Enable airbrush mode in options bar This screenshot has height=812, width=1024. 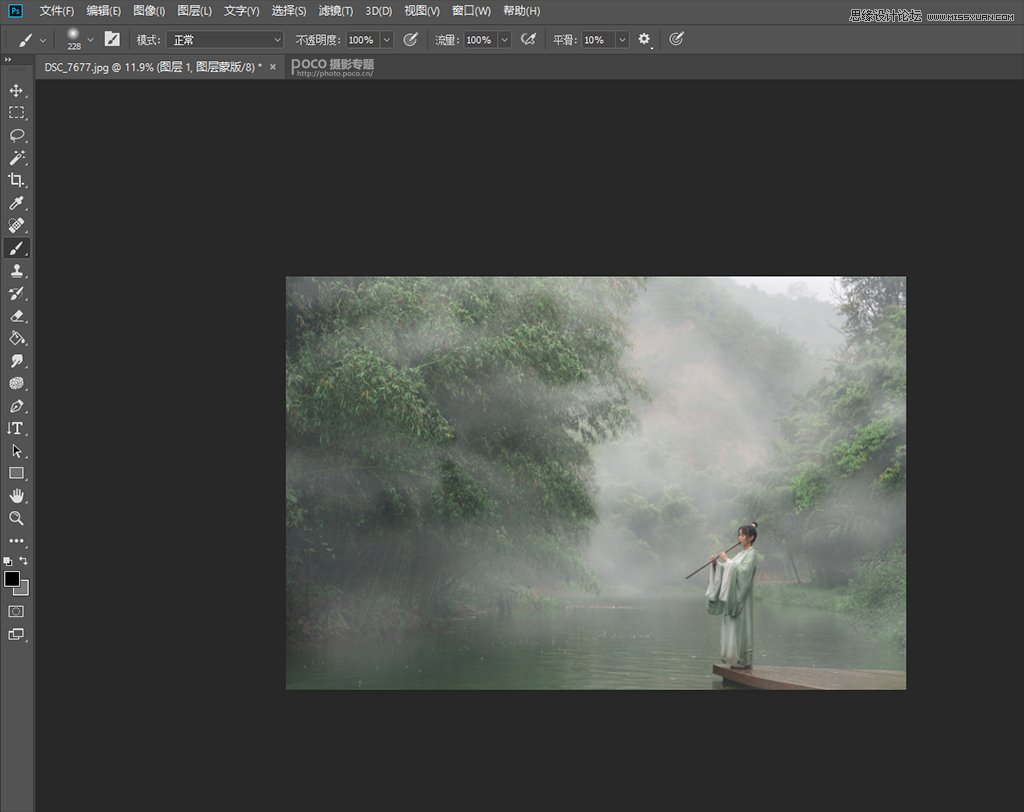[529, 39]
